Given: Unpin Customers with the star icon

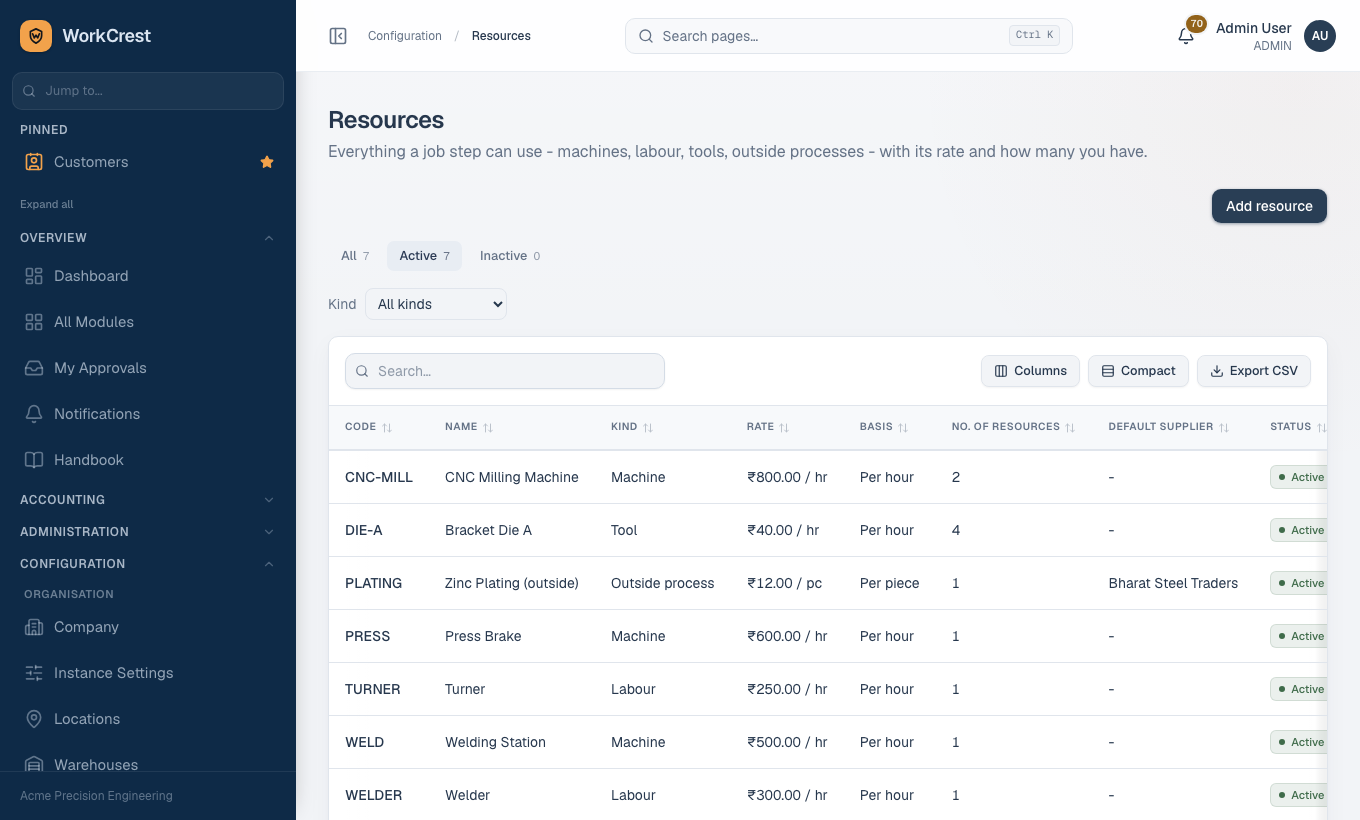Looking at the screenshot, I should pyautogui.click(x=267, y=162).
